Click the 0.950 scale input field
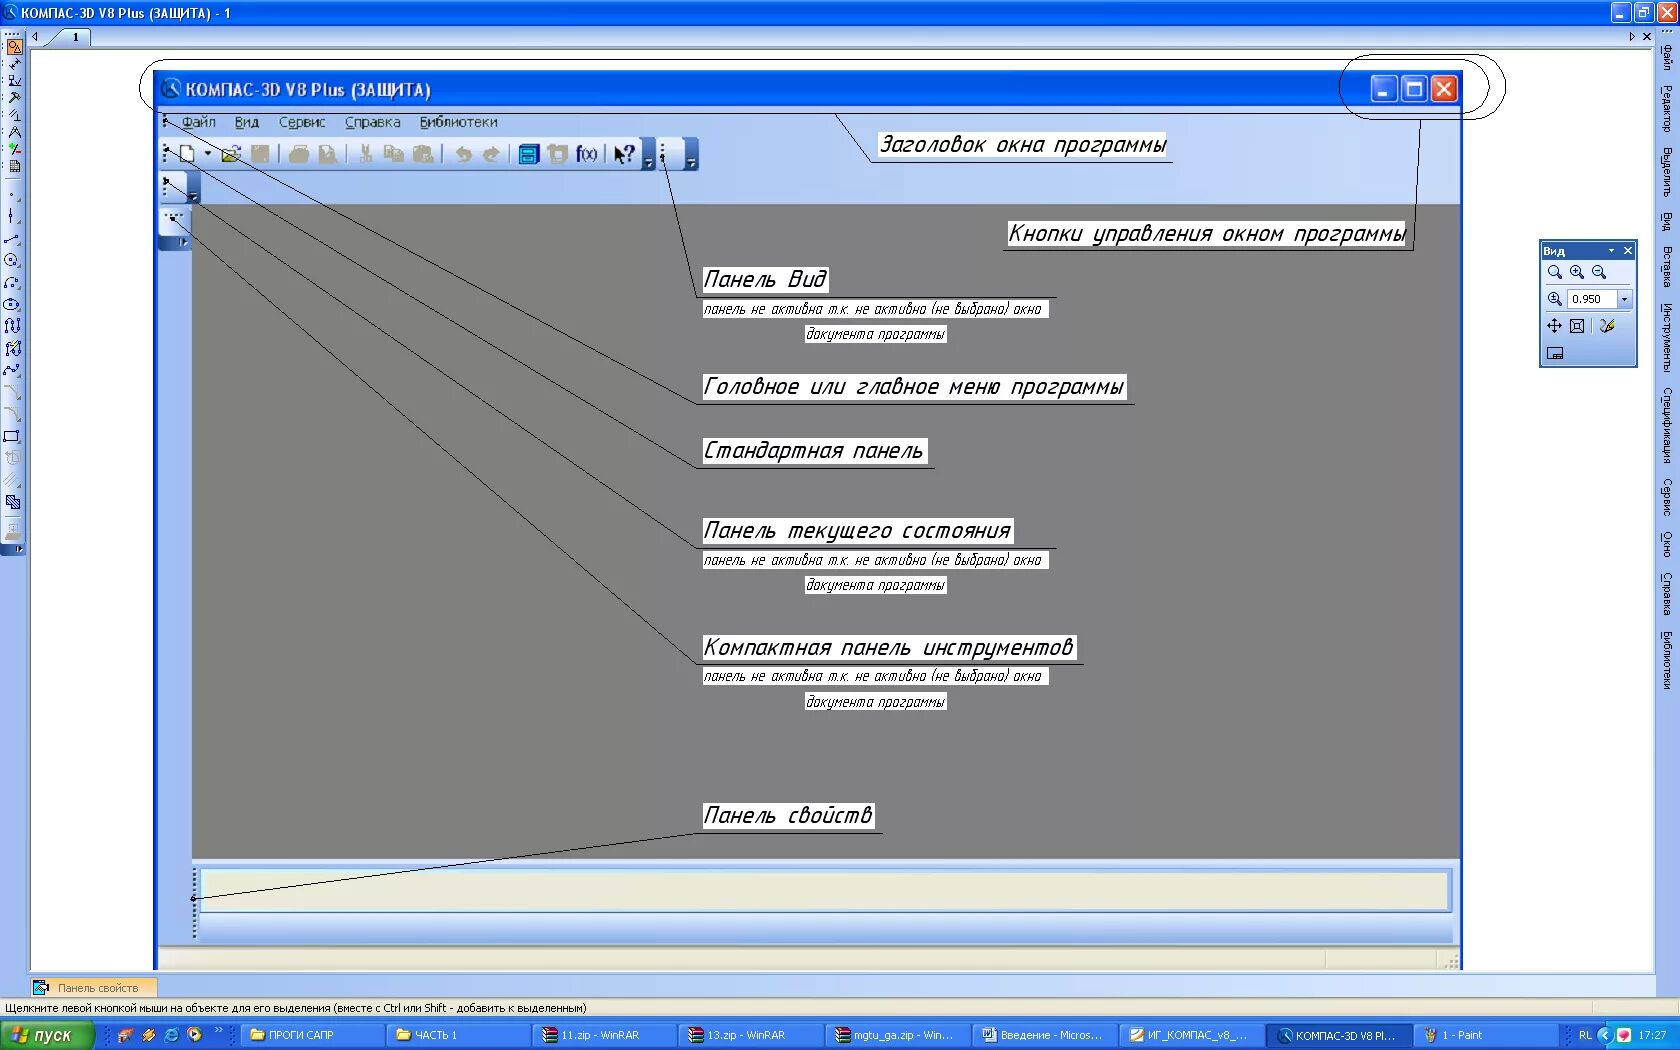 (x=1591, y=299)
